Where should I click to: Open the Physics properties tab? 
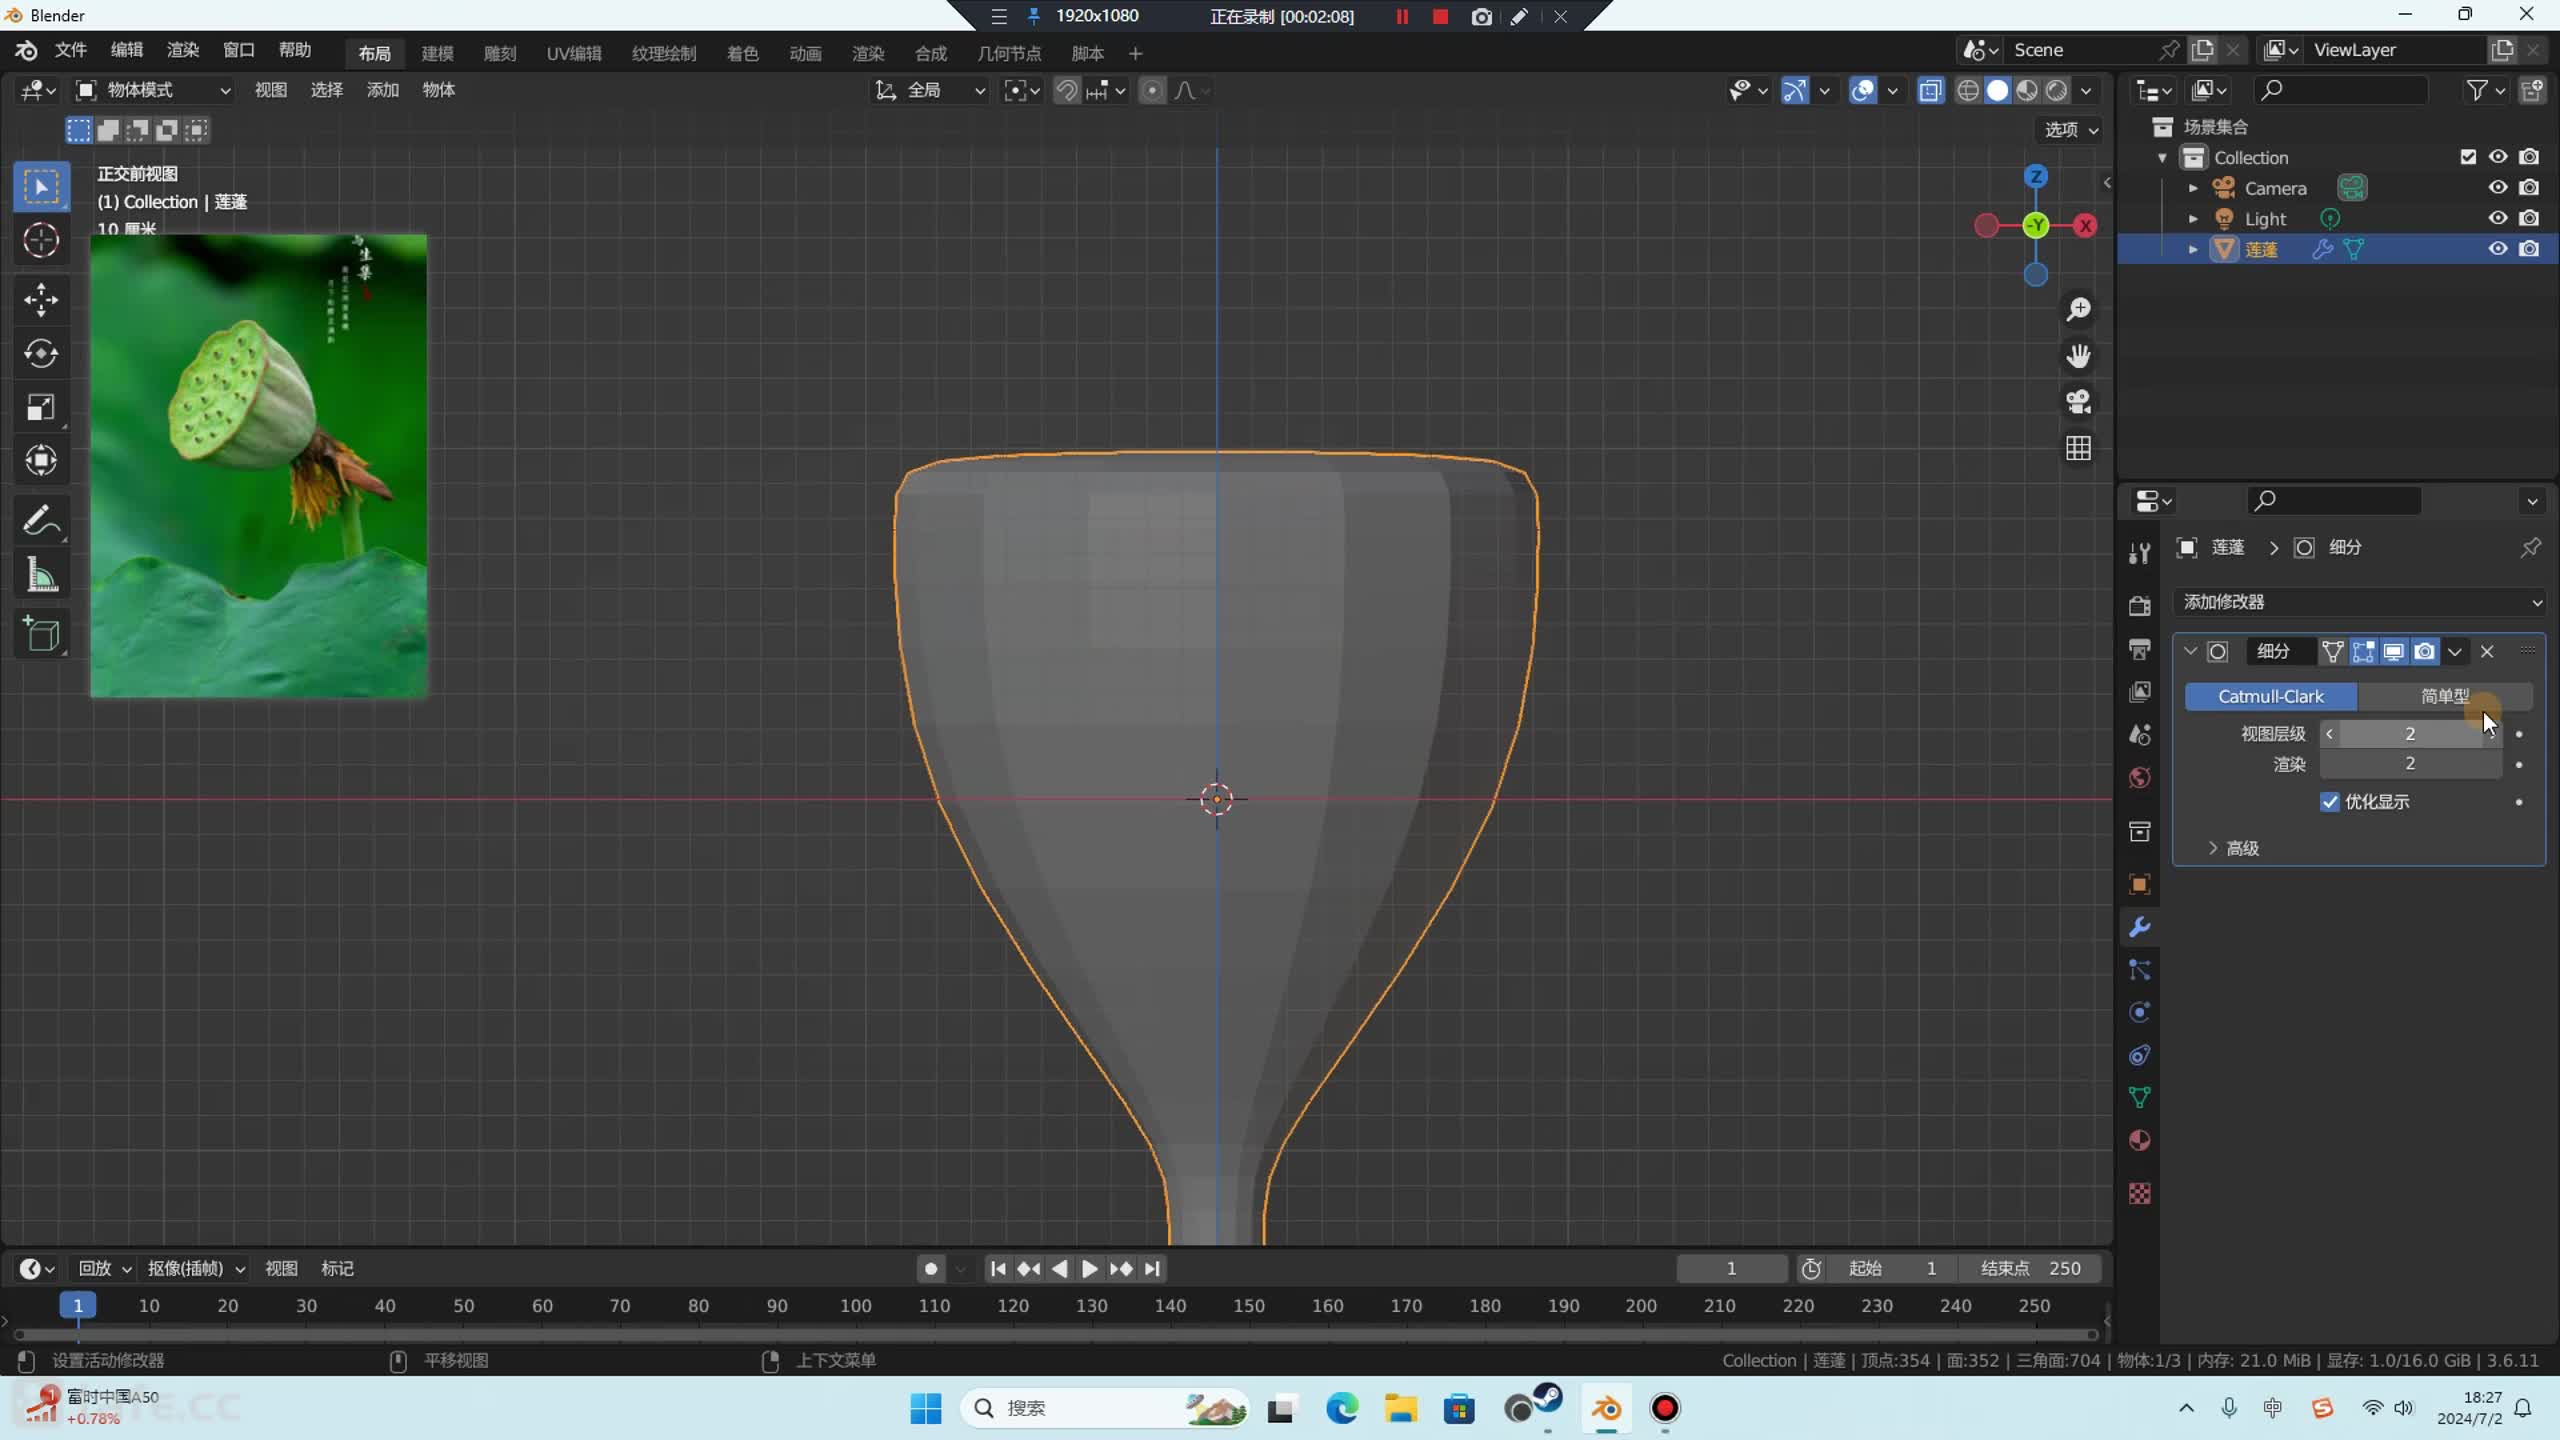[2140, 1012]
